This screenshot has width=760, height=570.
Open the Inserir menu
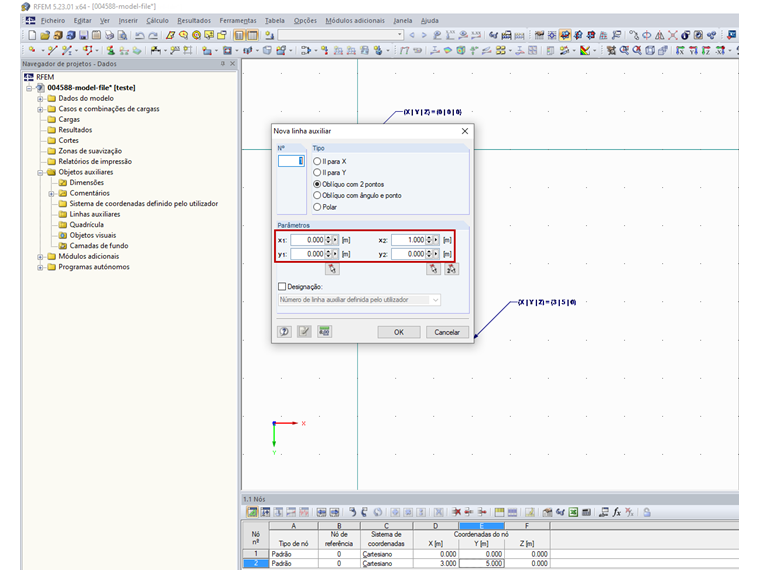pos(128,20)
